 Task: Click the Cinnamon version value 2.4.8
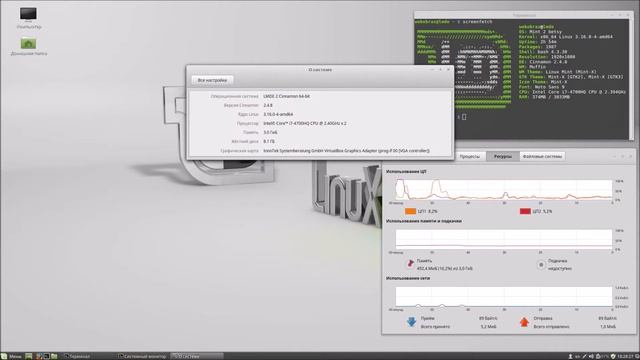(x=268, y=105)
